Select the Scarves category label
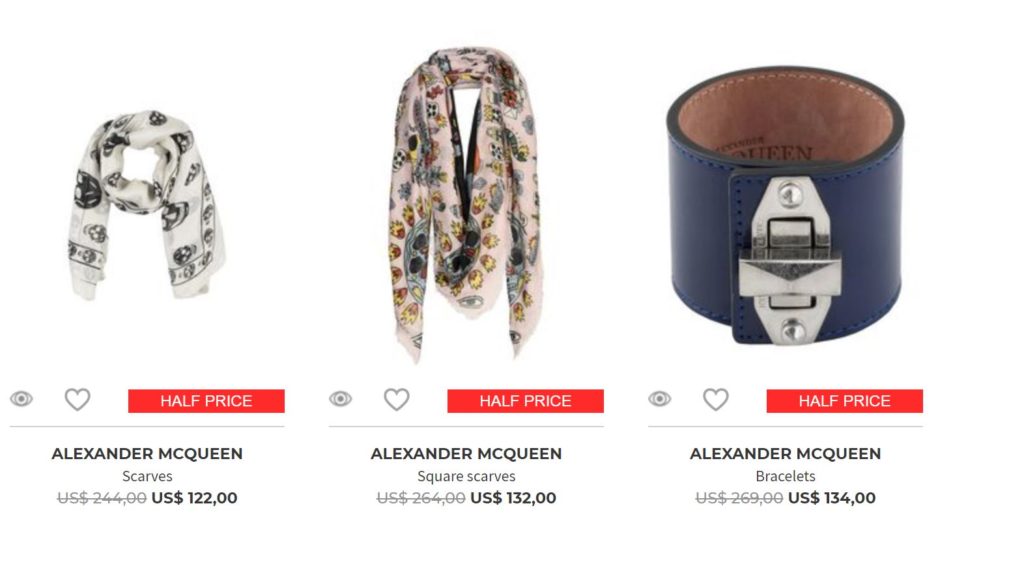This screenshot has width=1024, height=577. click(147, 476)
